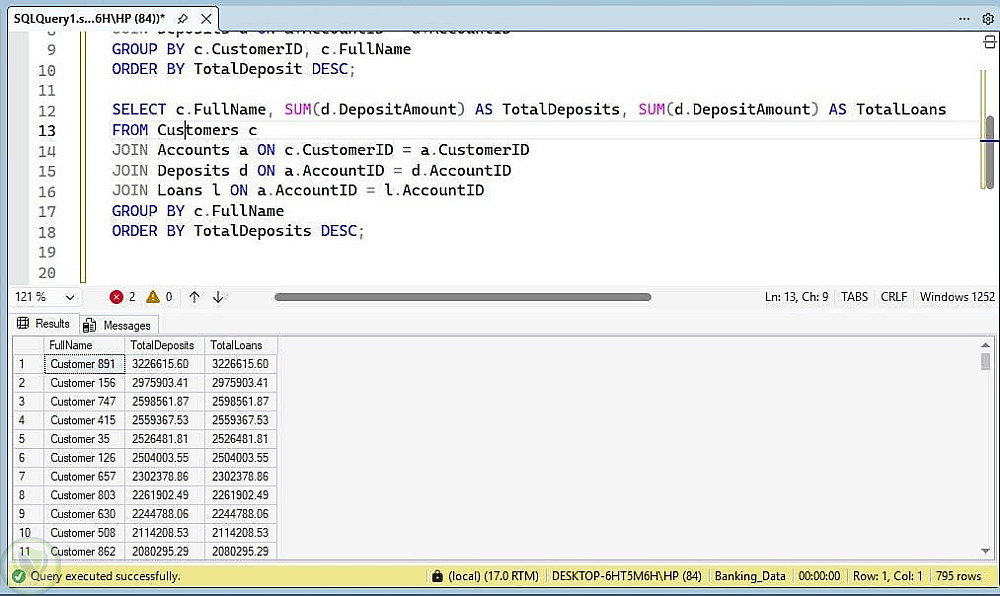Select cell Customer 891
Screen dimensions: 1000x596
pyautogui.click(x=84, y=364)
